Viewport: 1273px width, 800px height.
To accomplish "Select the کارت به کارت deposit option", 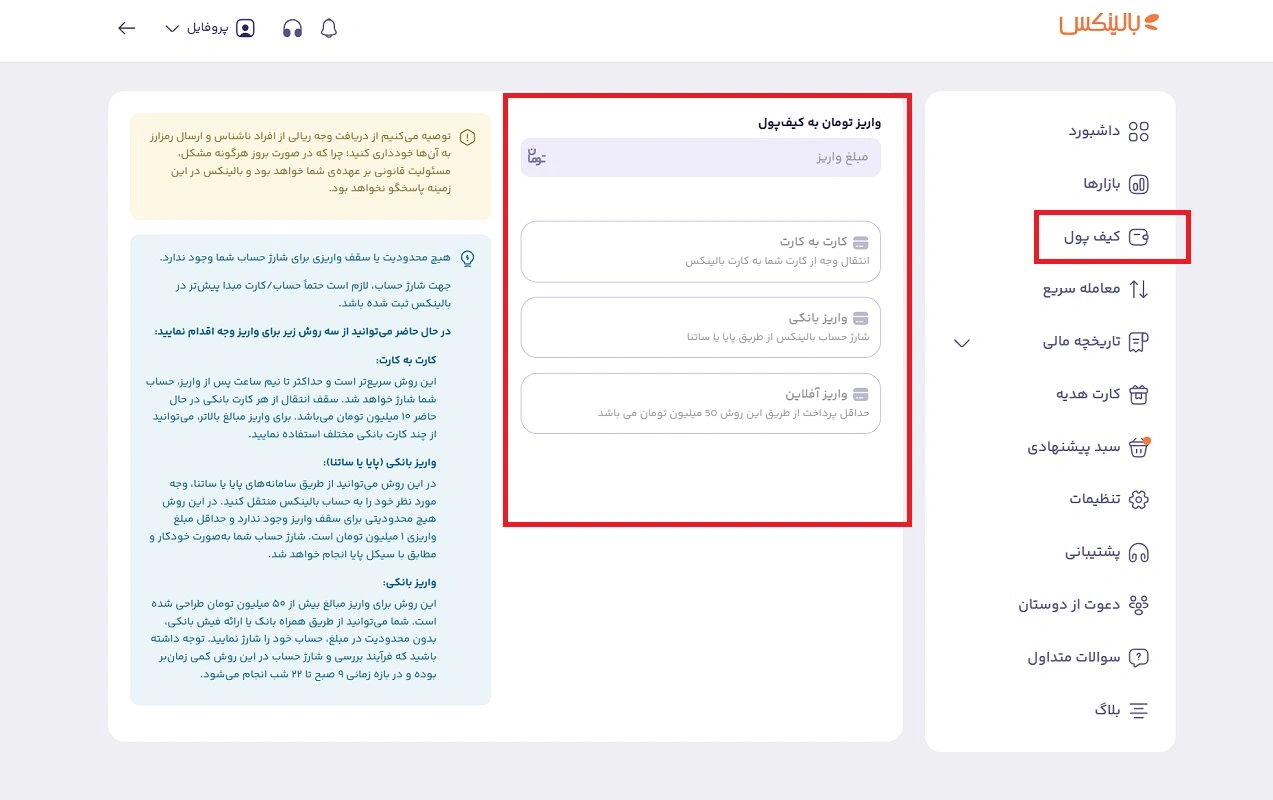I will pyautogui.click(x=701, y=251).
